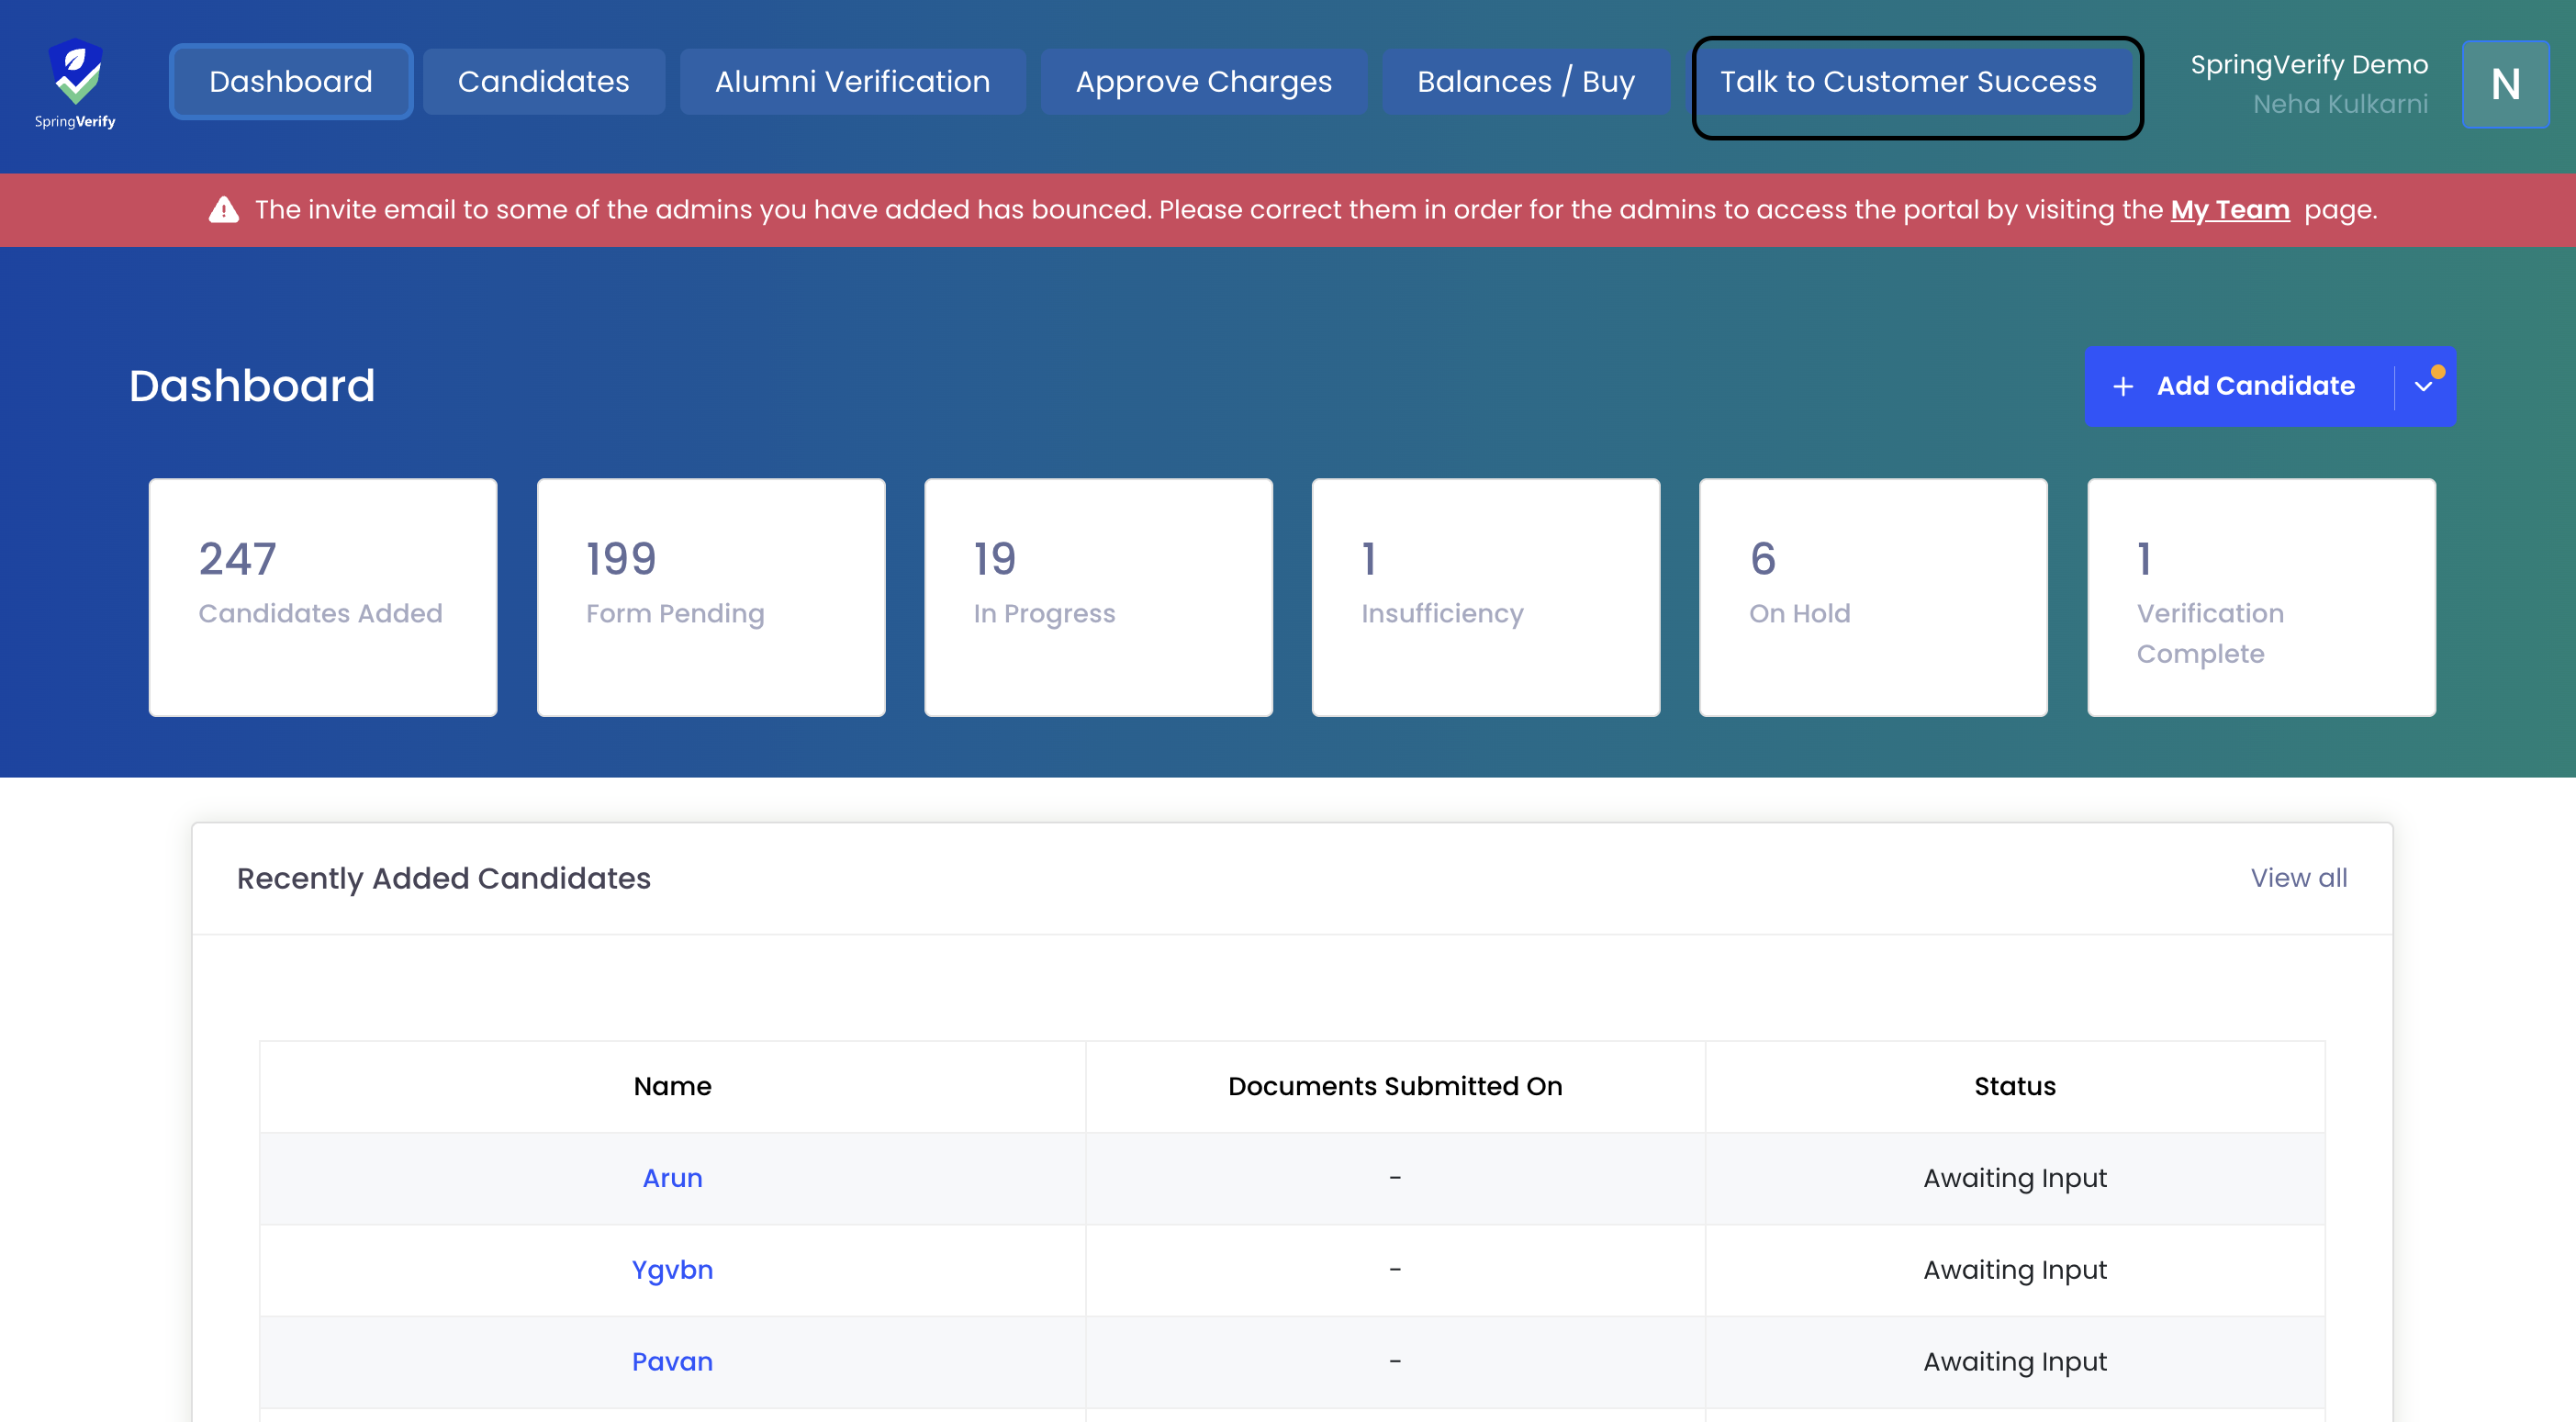
Task: Select the 6 On Hold card
Action: (x=1872, y=597)
